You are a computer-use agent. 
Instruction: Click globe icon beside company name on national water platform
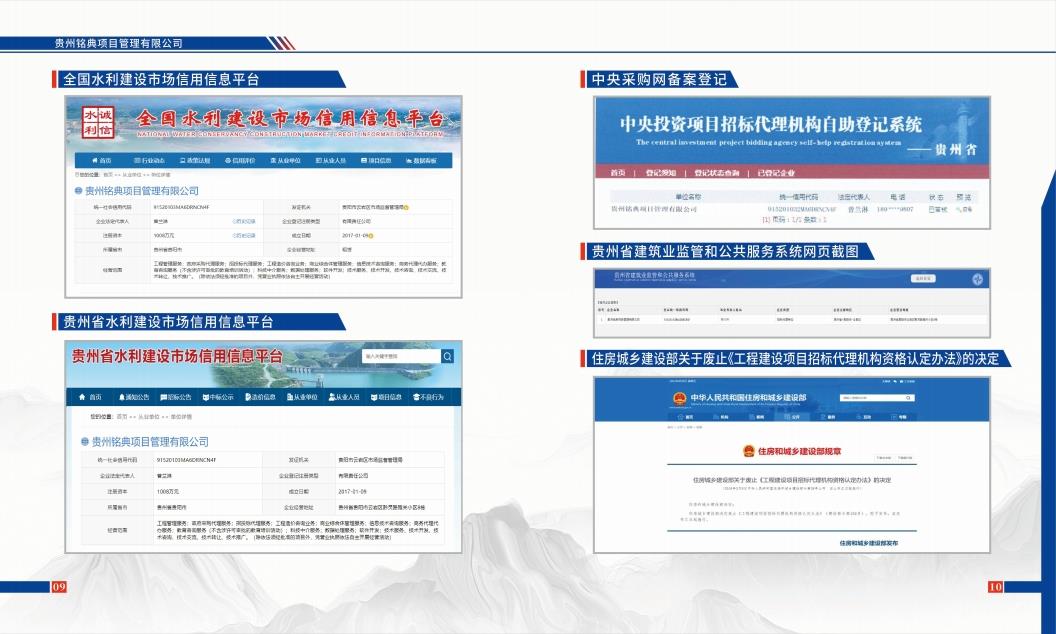(79, 191)
